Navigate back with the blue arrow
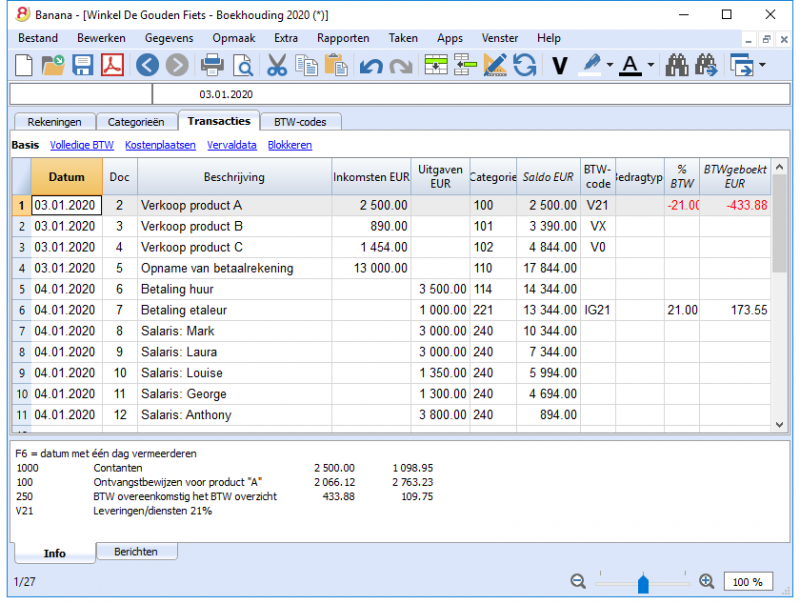This screenshot has width=800, height=604. [x=147, y=65]
